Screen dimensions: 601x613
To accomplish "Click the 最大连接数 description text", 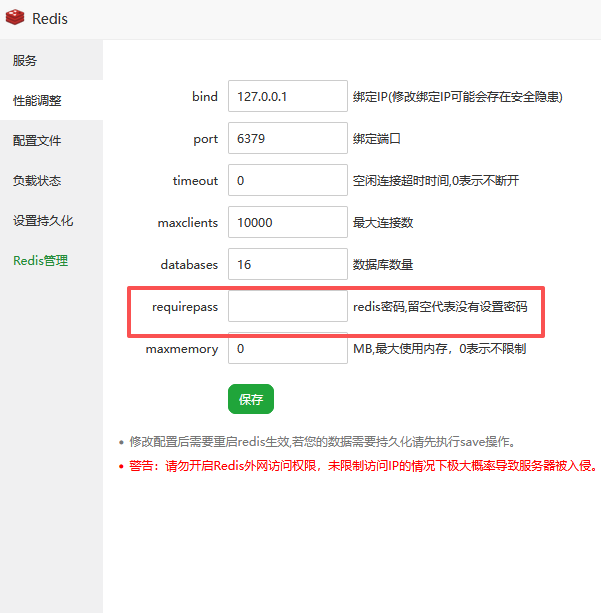I will [x=383, y=222].
